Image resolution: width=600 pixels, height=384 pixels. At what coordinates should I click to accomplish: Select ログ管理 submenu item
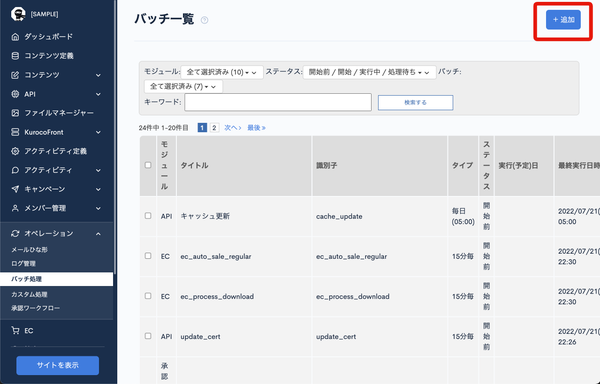tap(23, 264)
